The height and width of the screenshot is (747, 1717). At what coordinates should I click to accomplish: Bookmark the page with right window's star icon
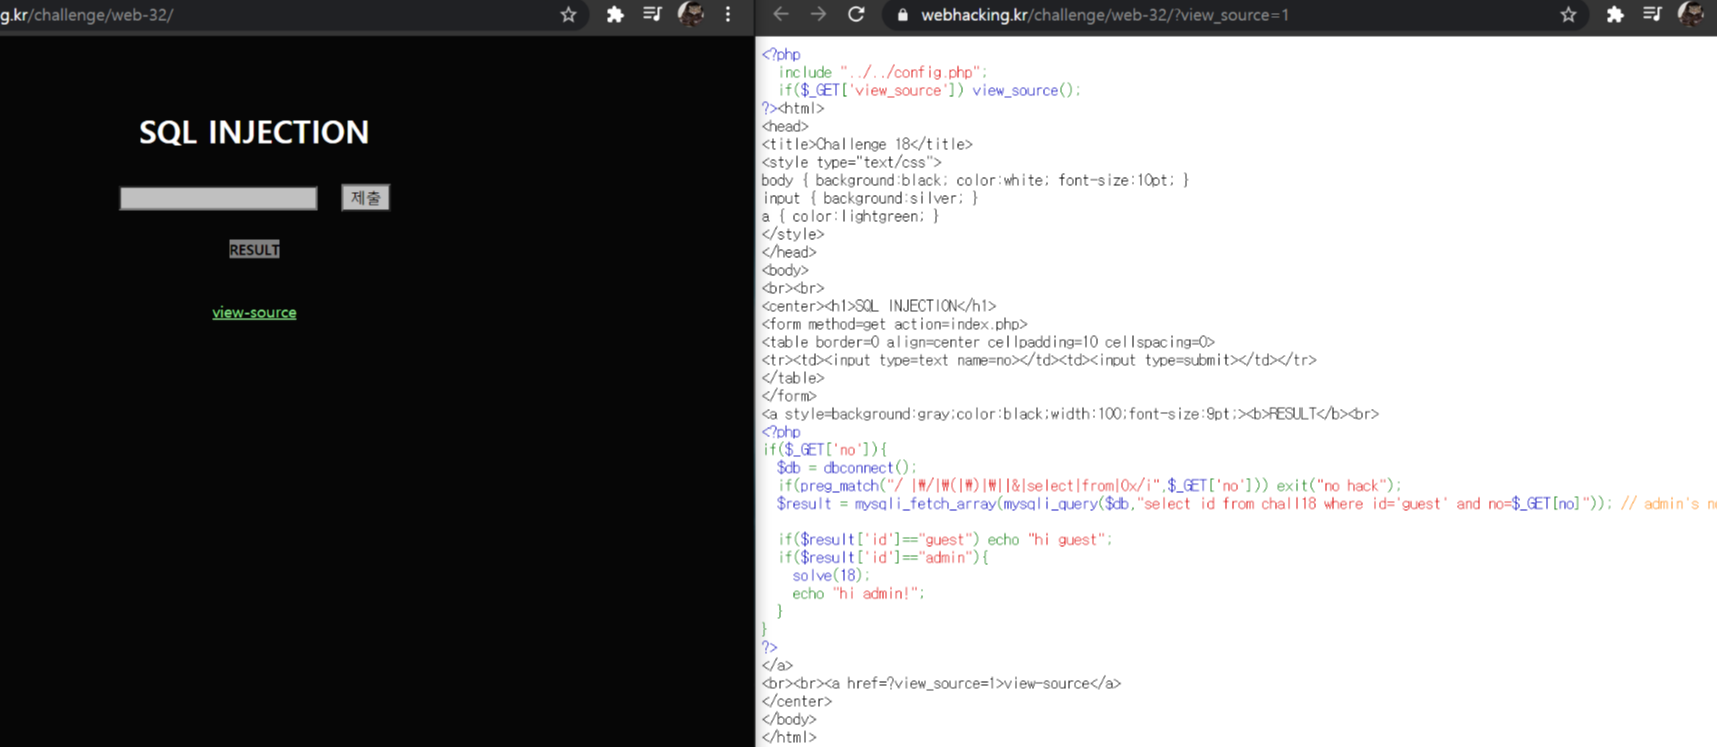click(x=1568, y=14)
